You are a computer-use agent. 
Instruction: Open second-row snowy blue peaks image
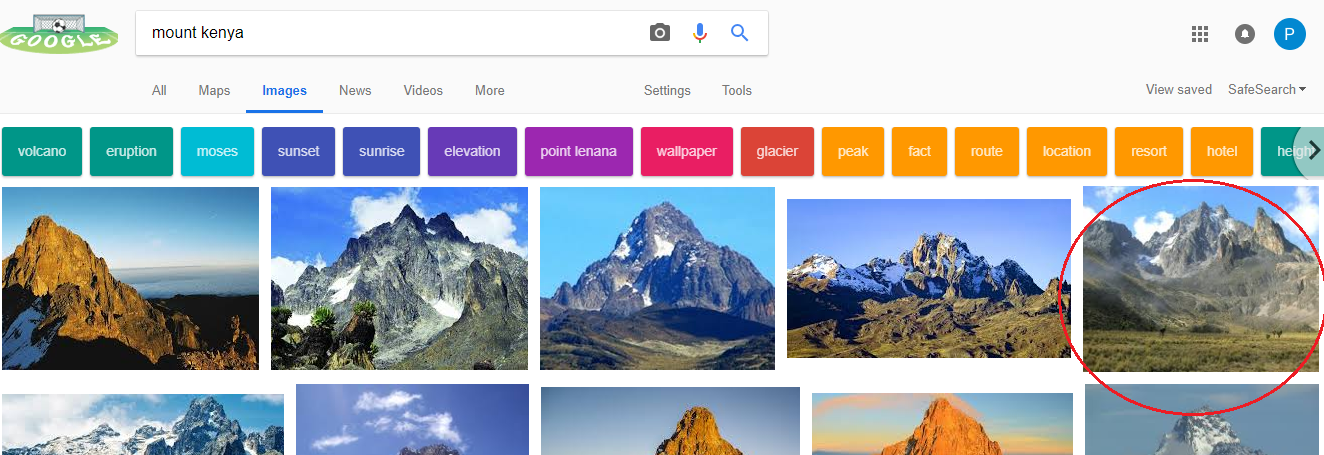(143, 424)
